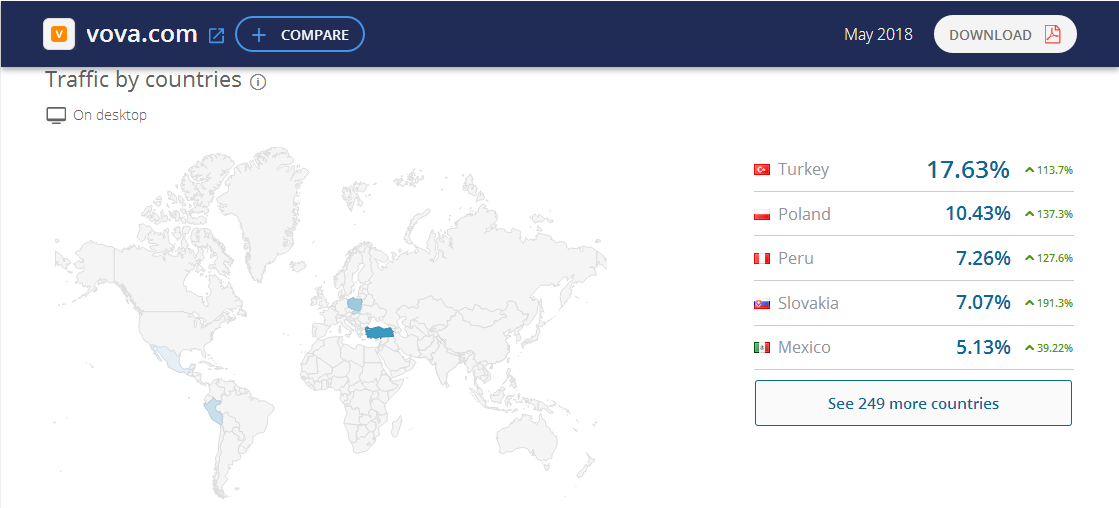
Task: Click the vova.com domain title
Action: (x=141, y=34)
